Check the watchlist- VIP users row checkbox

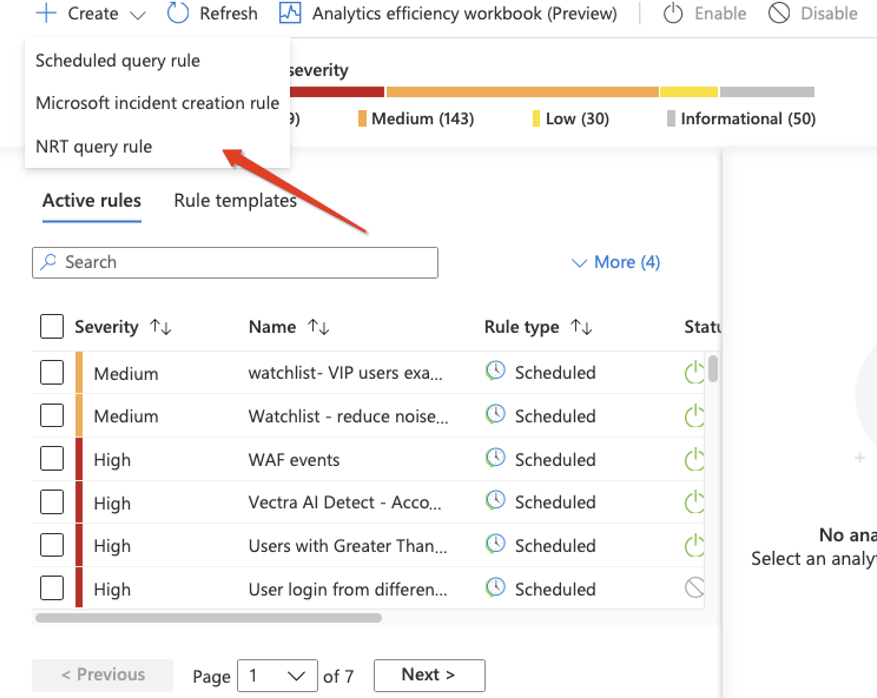pyautogui.click(x=52, y=372)
